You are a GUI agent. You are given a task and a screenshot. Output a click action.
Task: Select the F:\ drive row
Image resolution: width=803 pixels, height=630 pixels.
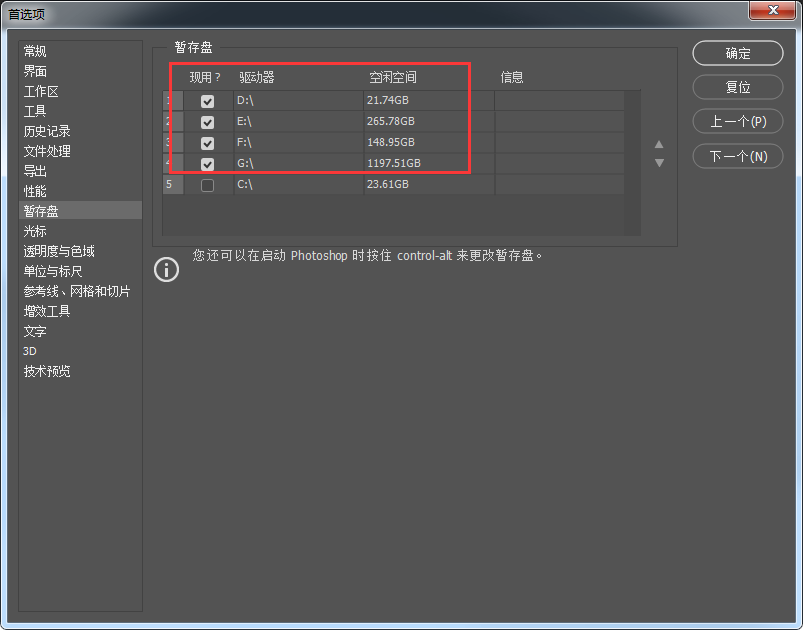(x=393, y=142)
